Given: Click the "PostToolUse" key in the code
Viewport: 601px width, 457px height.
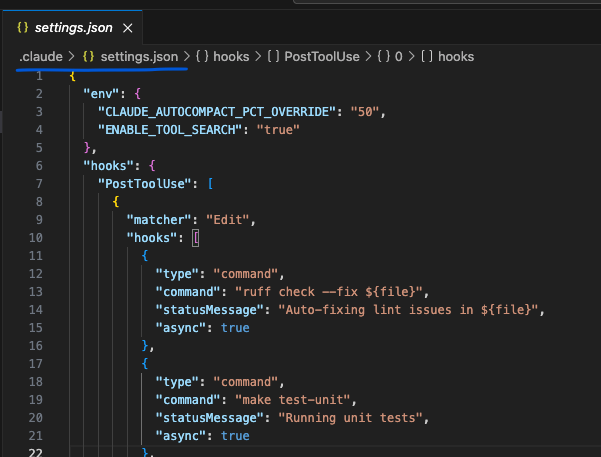Looking at the screenshot, I should coord(145,184).
